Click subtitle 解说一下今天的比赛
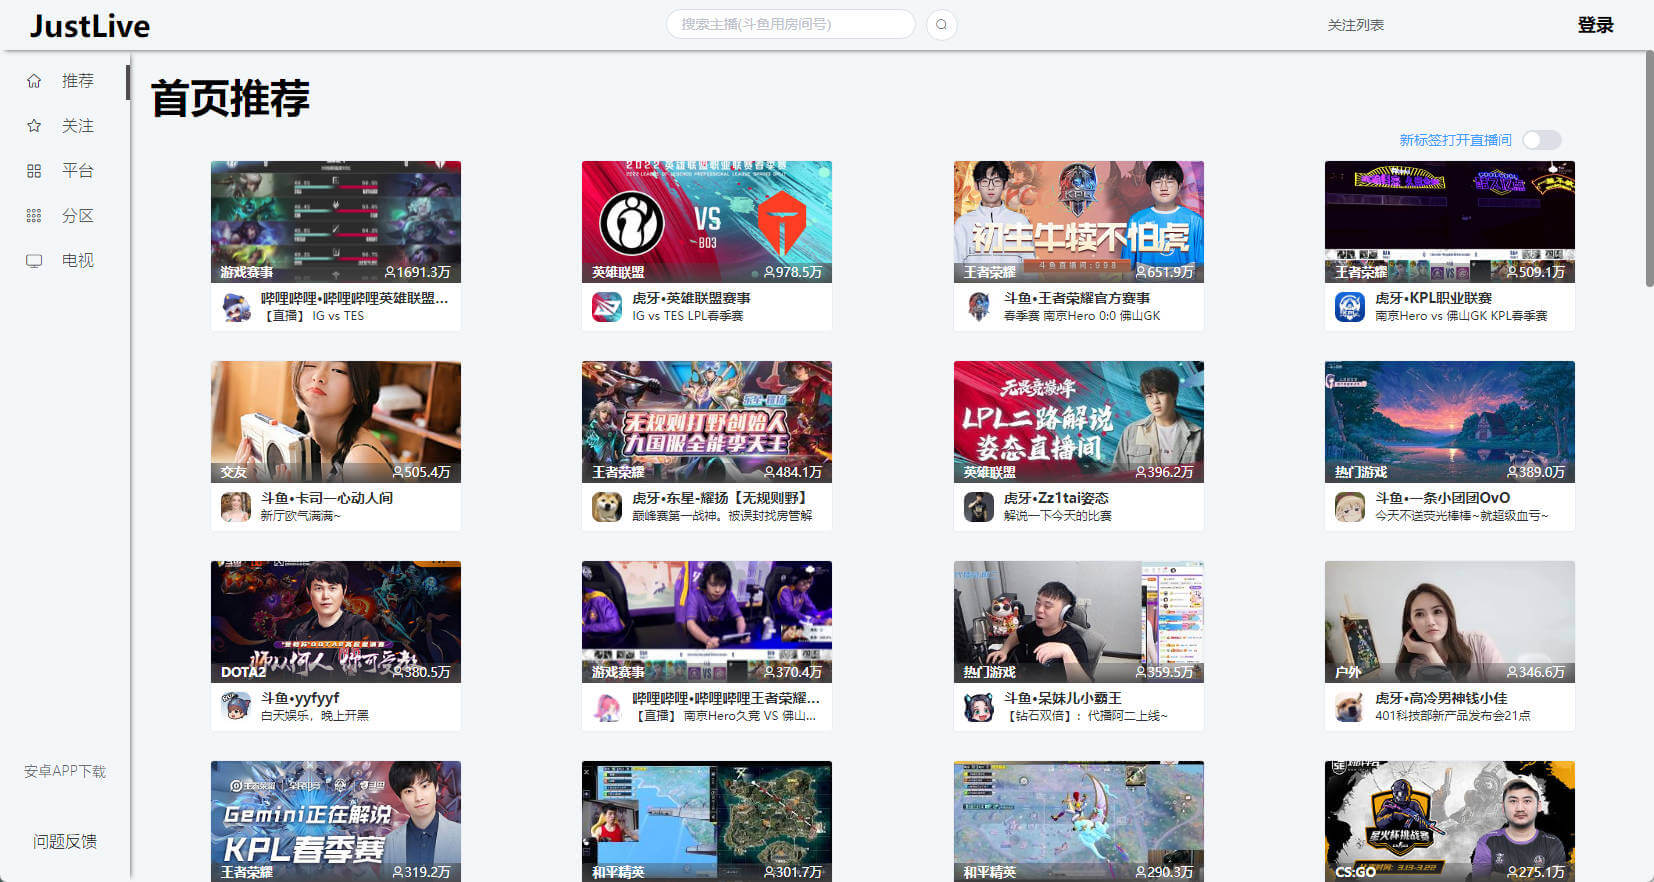Image resolution: width=1654 pixels, height=882 pixels. click(1058, 516)
